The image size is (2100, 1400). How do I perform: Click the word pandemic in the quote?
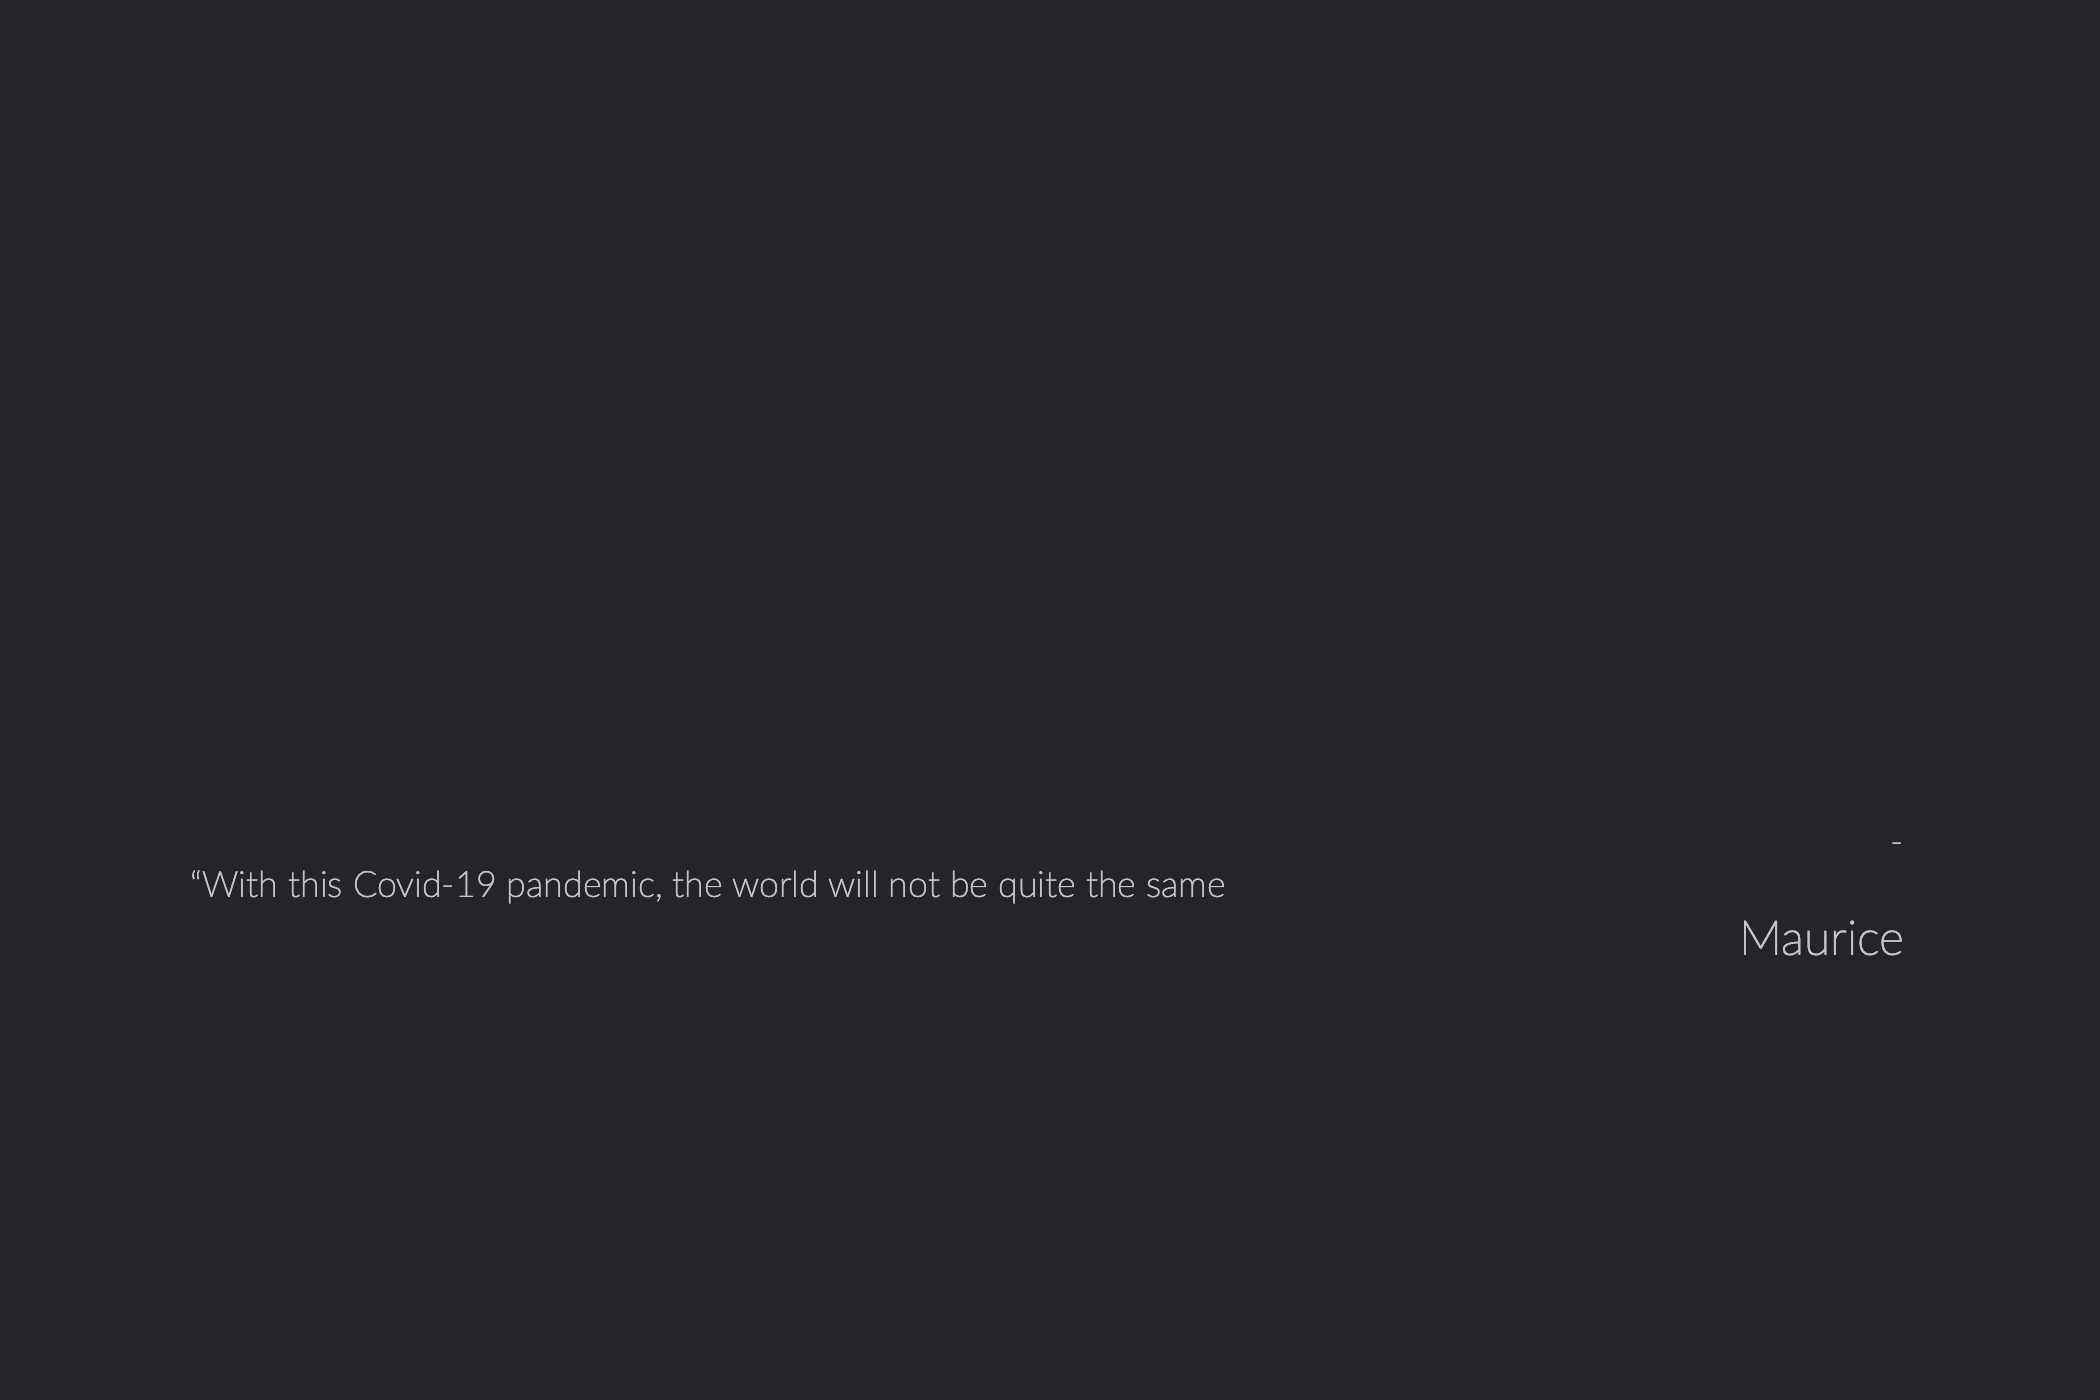coord(580,886)
